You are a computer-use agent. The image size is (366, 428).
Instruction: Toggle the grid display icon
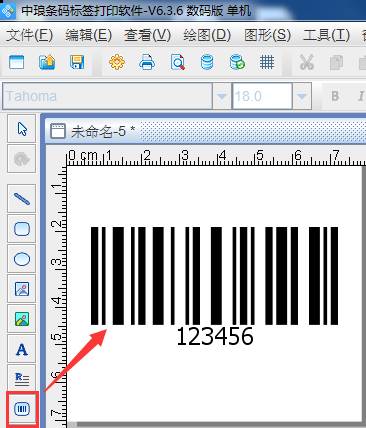tap(267, 62)
